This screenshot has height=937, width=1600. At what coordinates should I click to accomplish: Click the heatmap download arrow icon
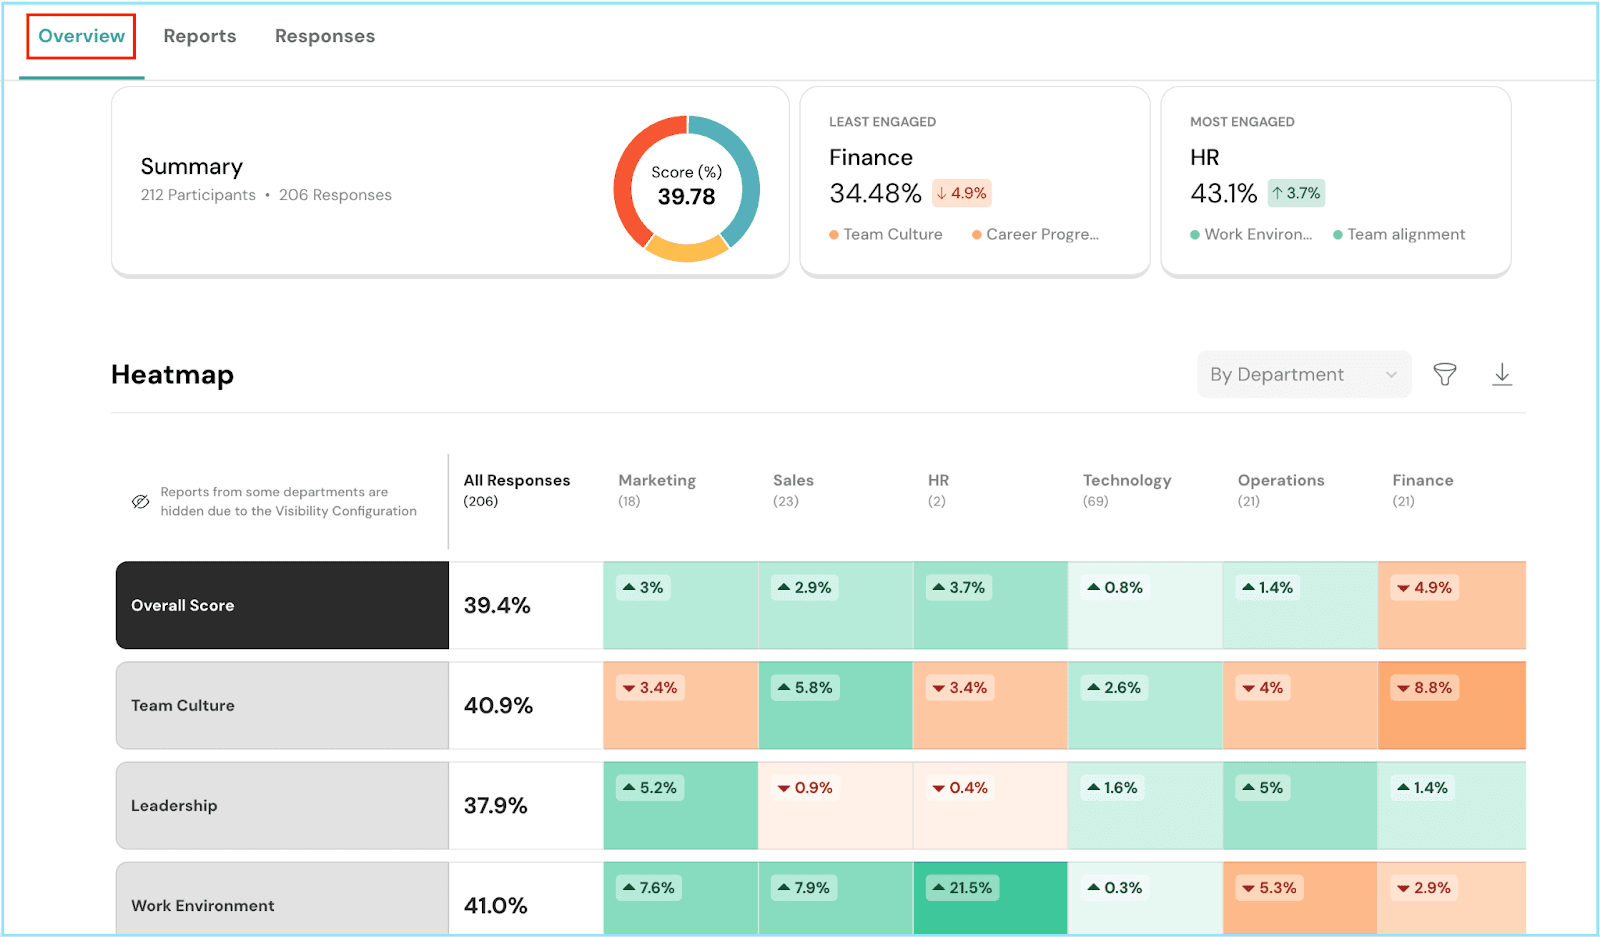pyautogui.click(x=1501, y=374)
